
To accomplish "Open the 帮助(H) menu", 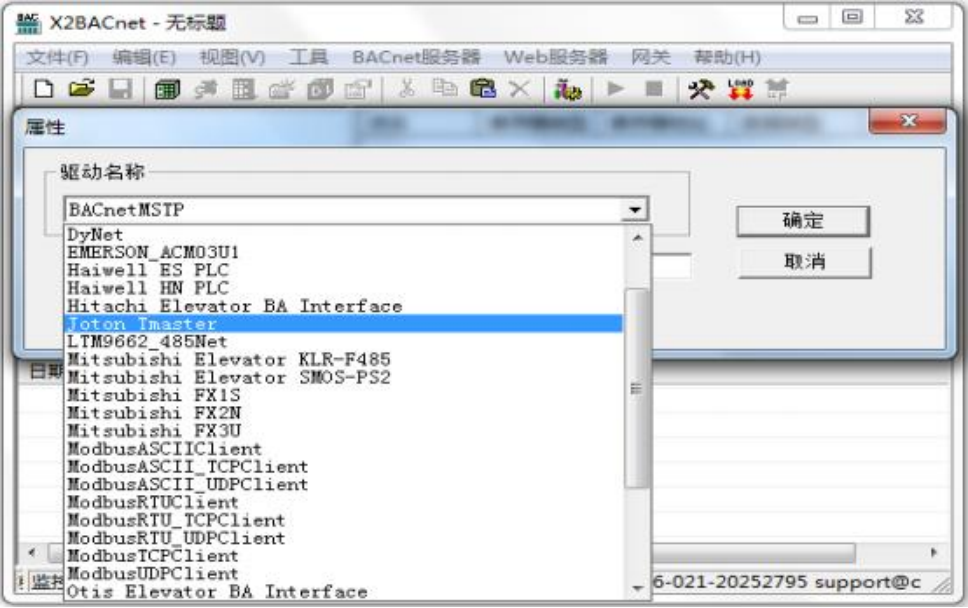I will point(727,57).
